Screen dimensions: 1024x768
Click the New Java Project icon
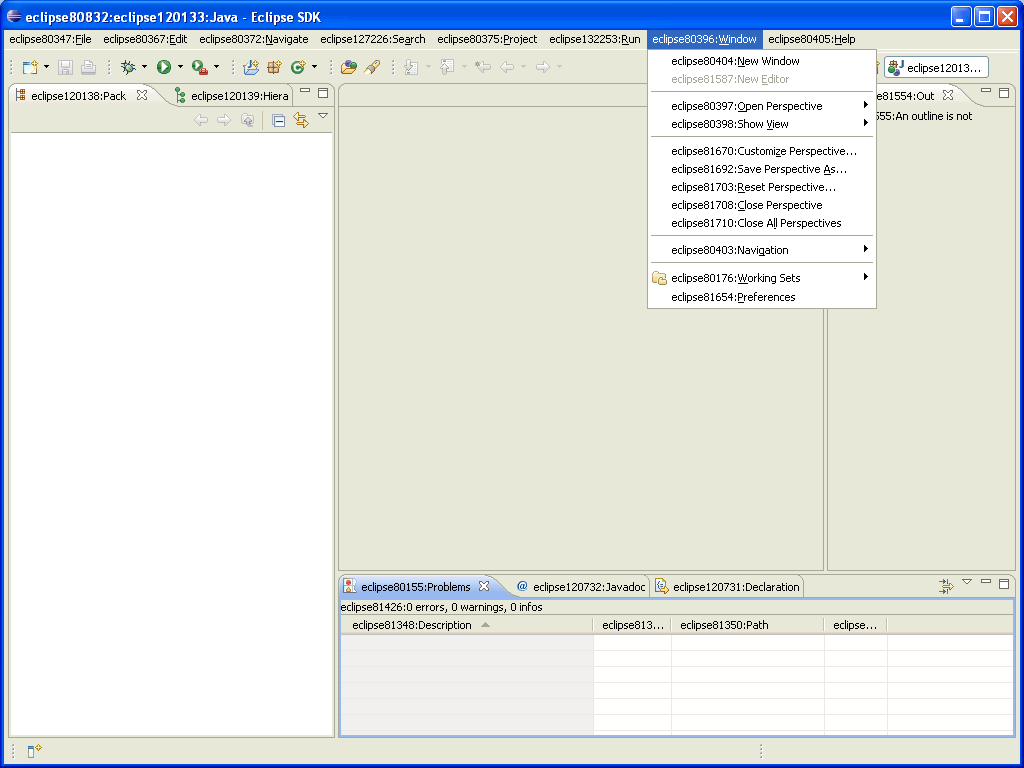click(251, 67)
